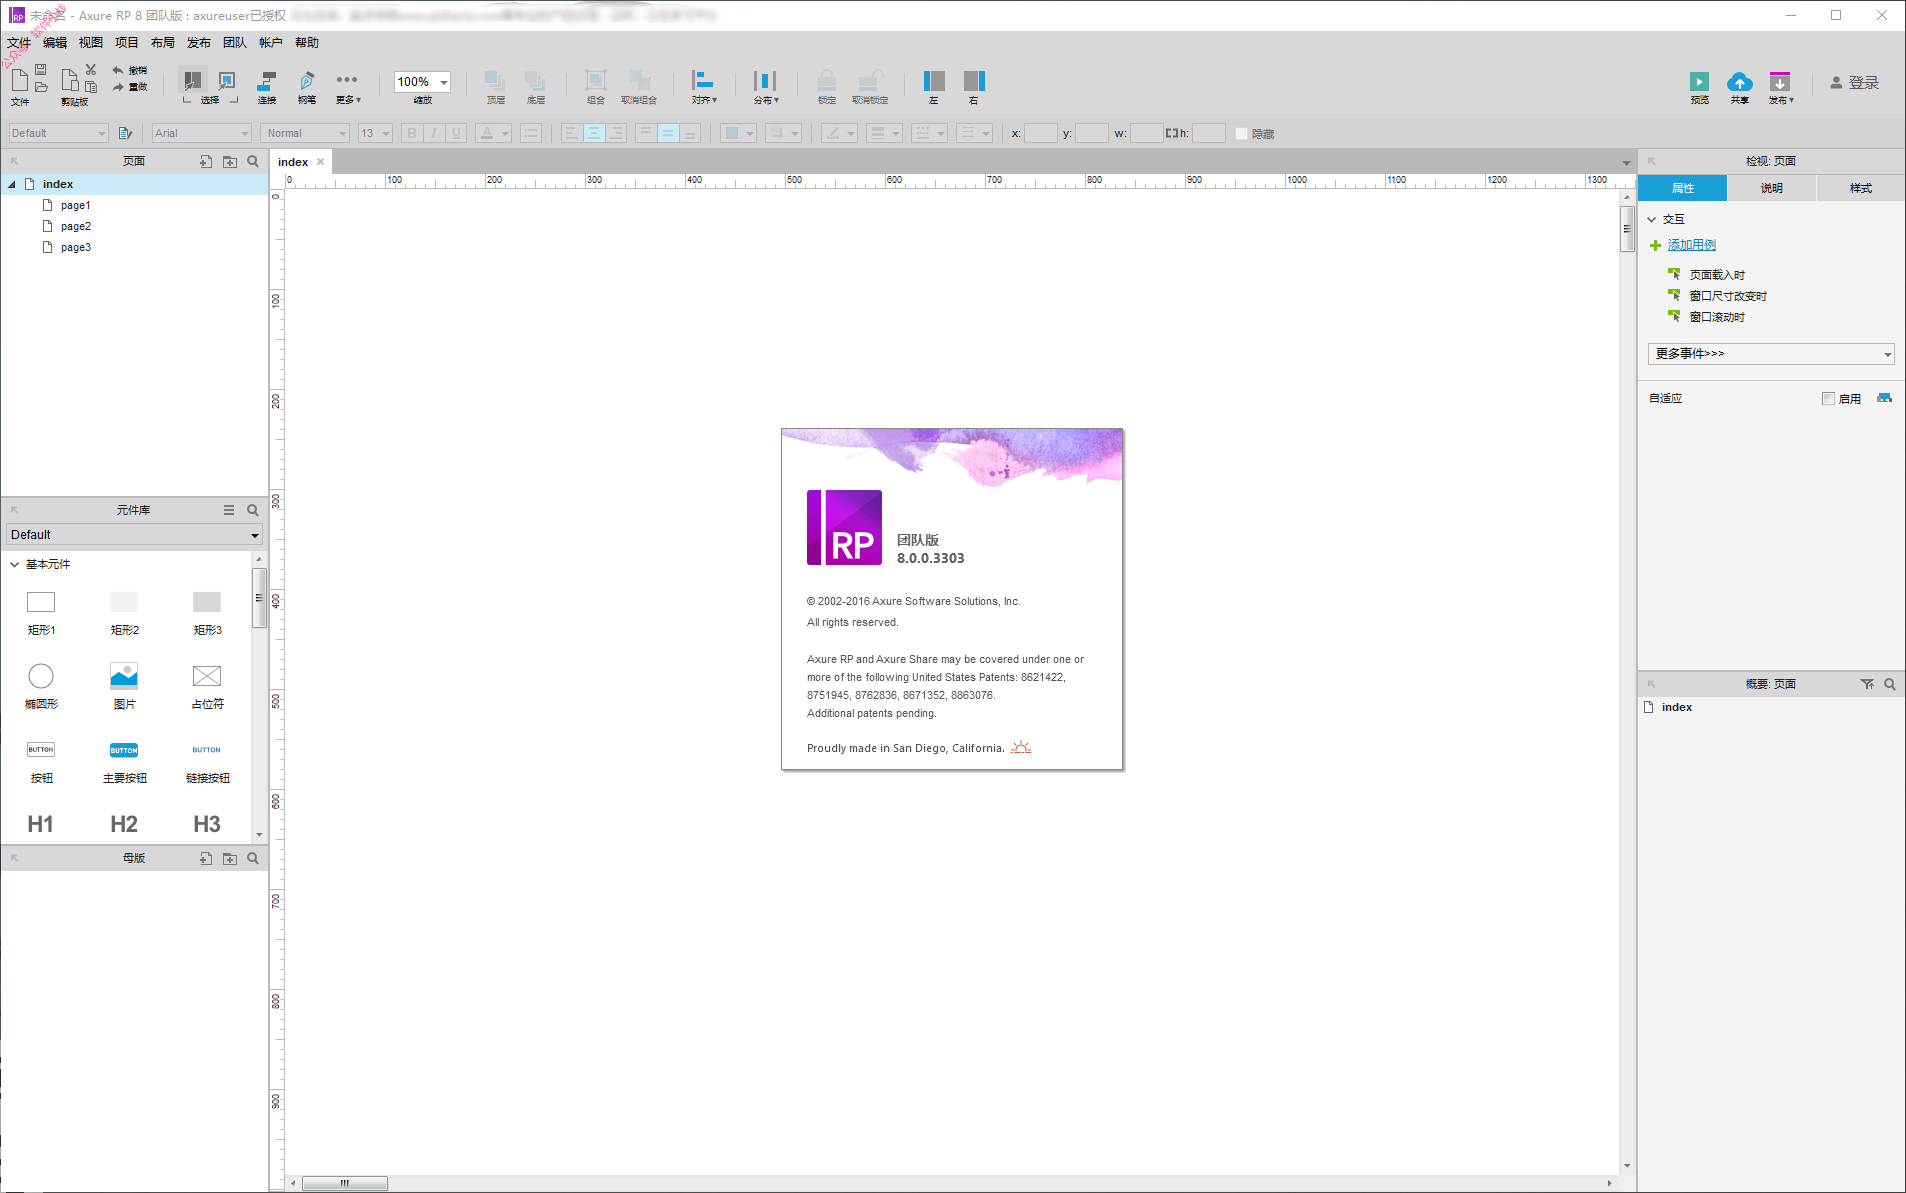The height and width of the screenshot is (1193, 1906).
Task: Select the 窗口尺寸改变时 event
Action: tap(1728, 296)
